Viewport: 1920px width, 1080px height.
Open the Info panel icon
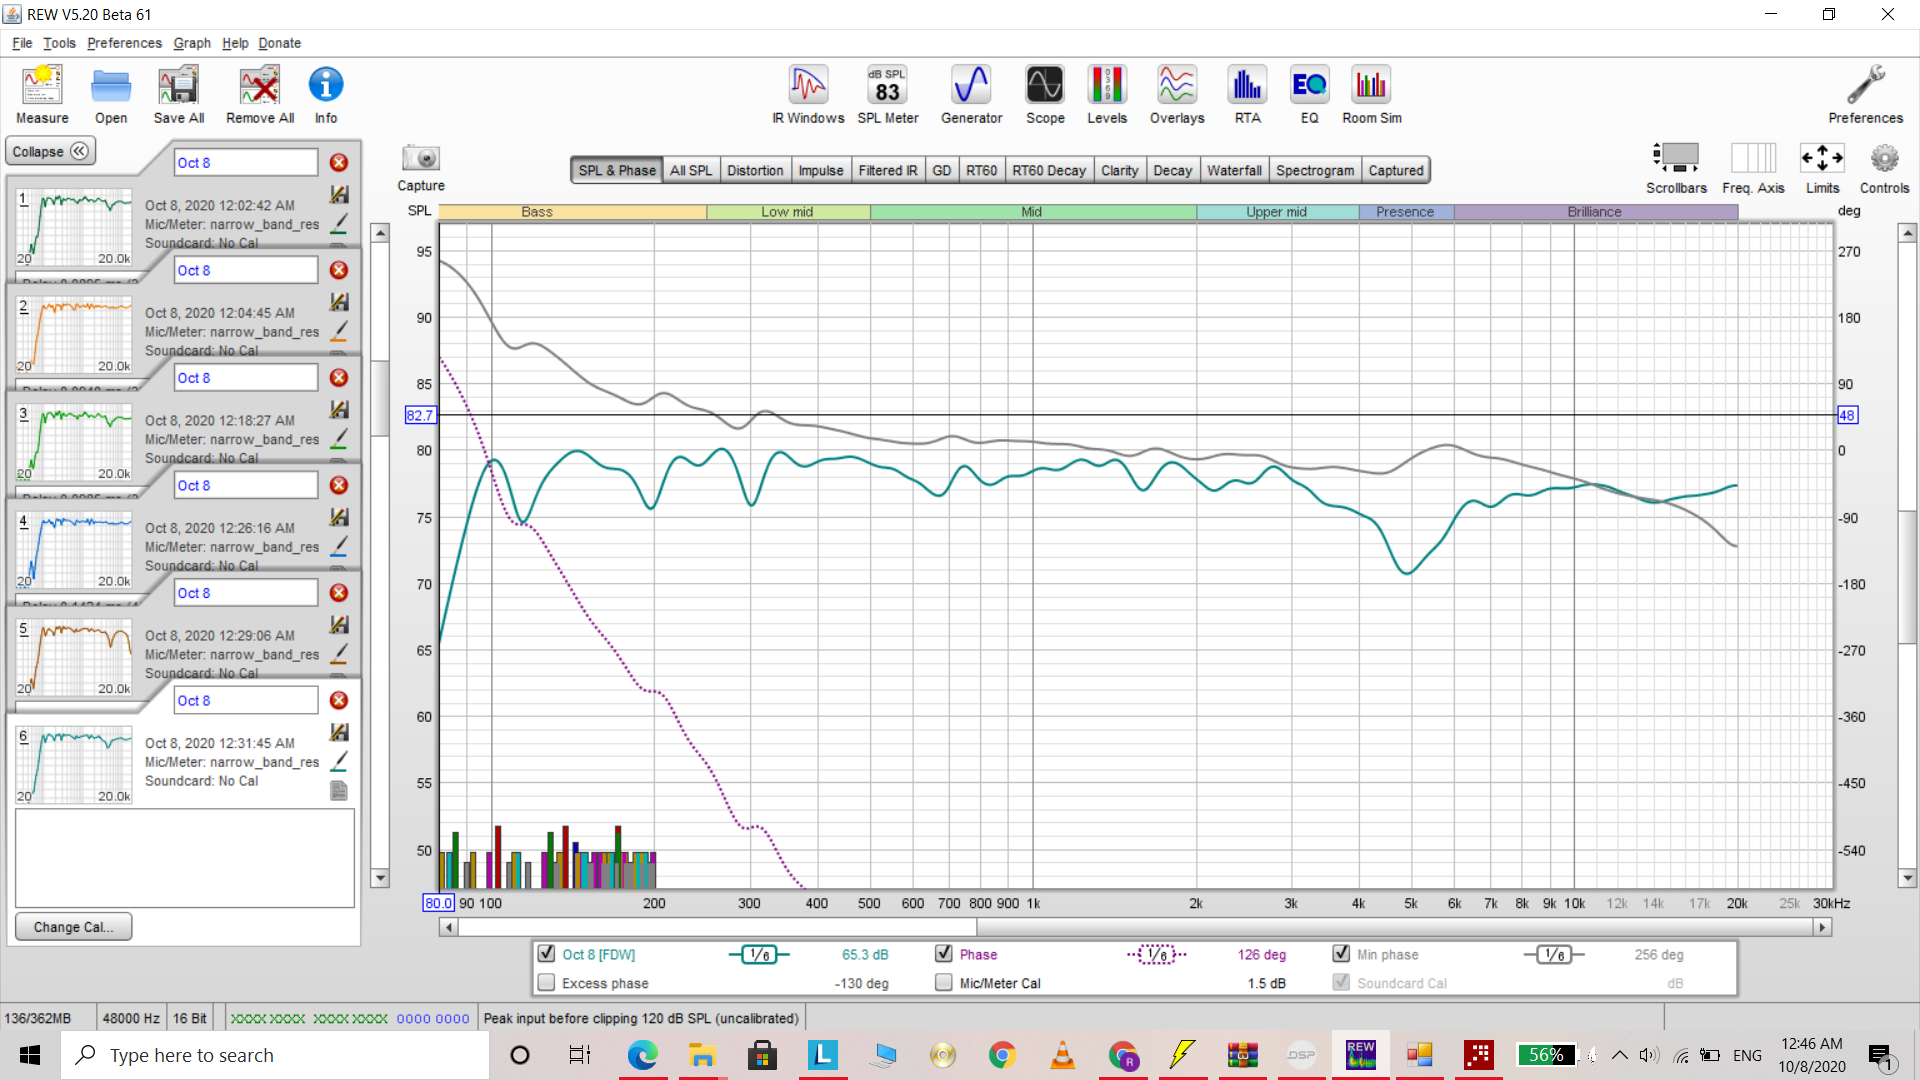click(326, 95)
